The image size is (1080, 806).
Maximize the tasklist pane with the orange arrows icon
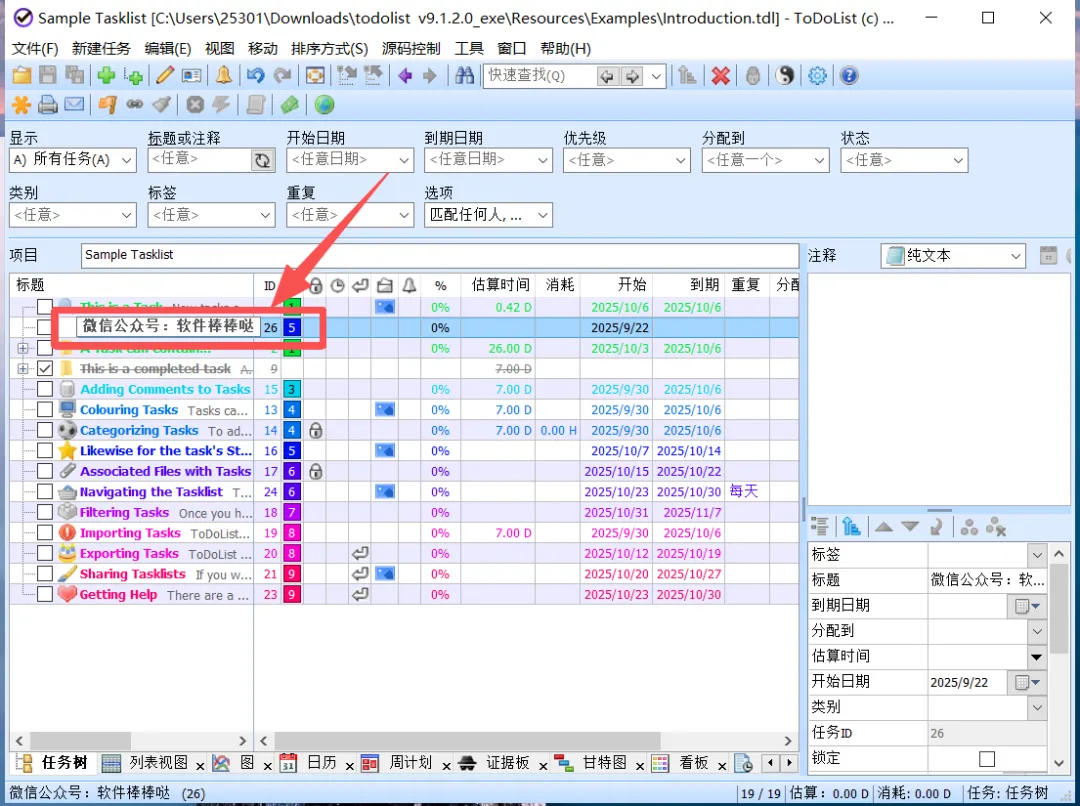pos(315,76)
